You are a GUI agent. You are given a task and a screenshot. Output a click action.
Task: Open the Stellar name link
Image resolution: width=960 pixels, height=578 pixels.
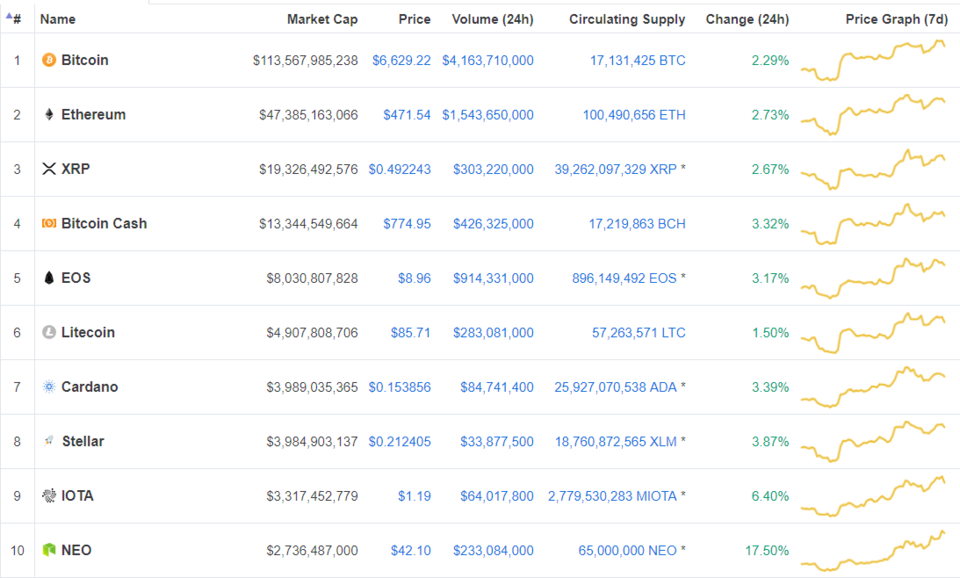pos(83,441)
